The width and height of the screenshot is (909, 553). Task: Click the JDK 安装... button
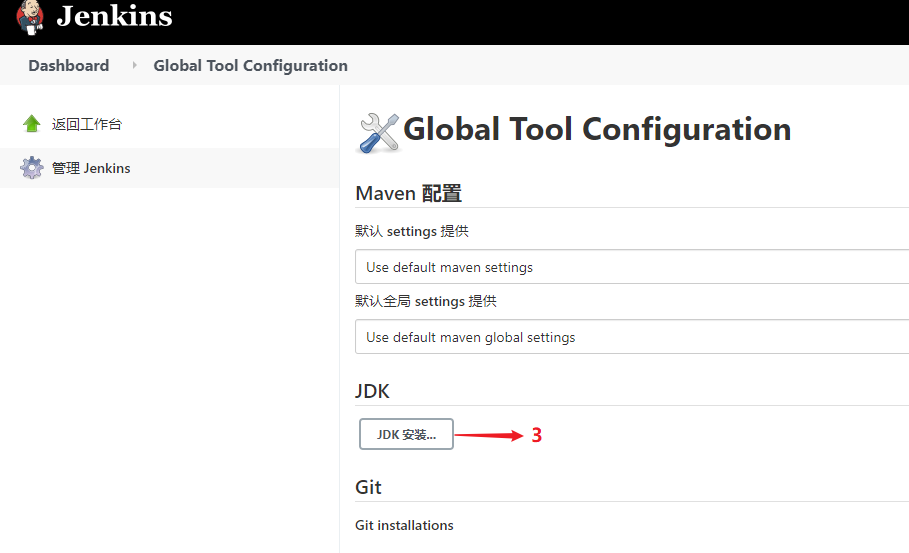pos(406,434)
